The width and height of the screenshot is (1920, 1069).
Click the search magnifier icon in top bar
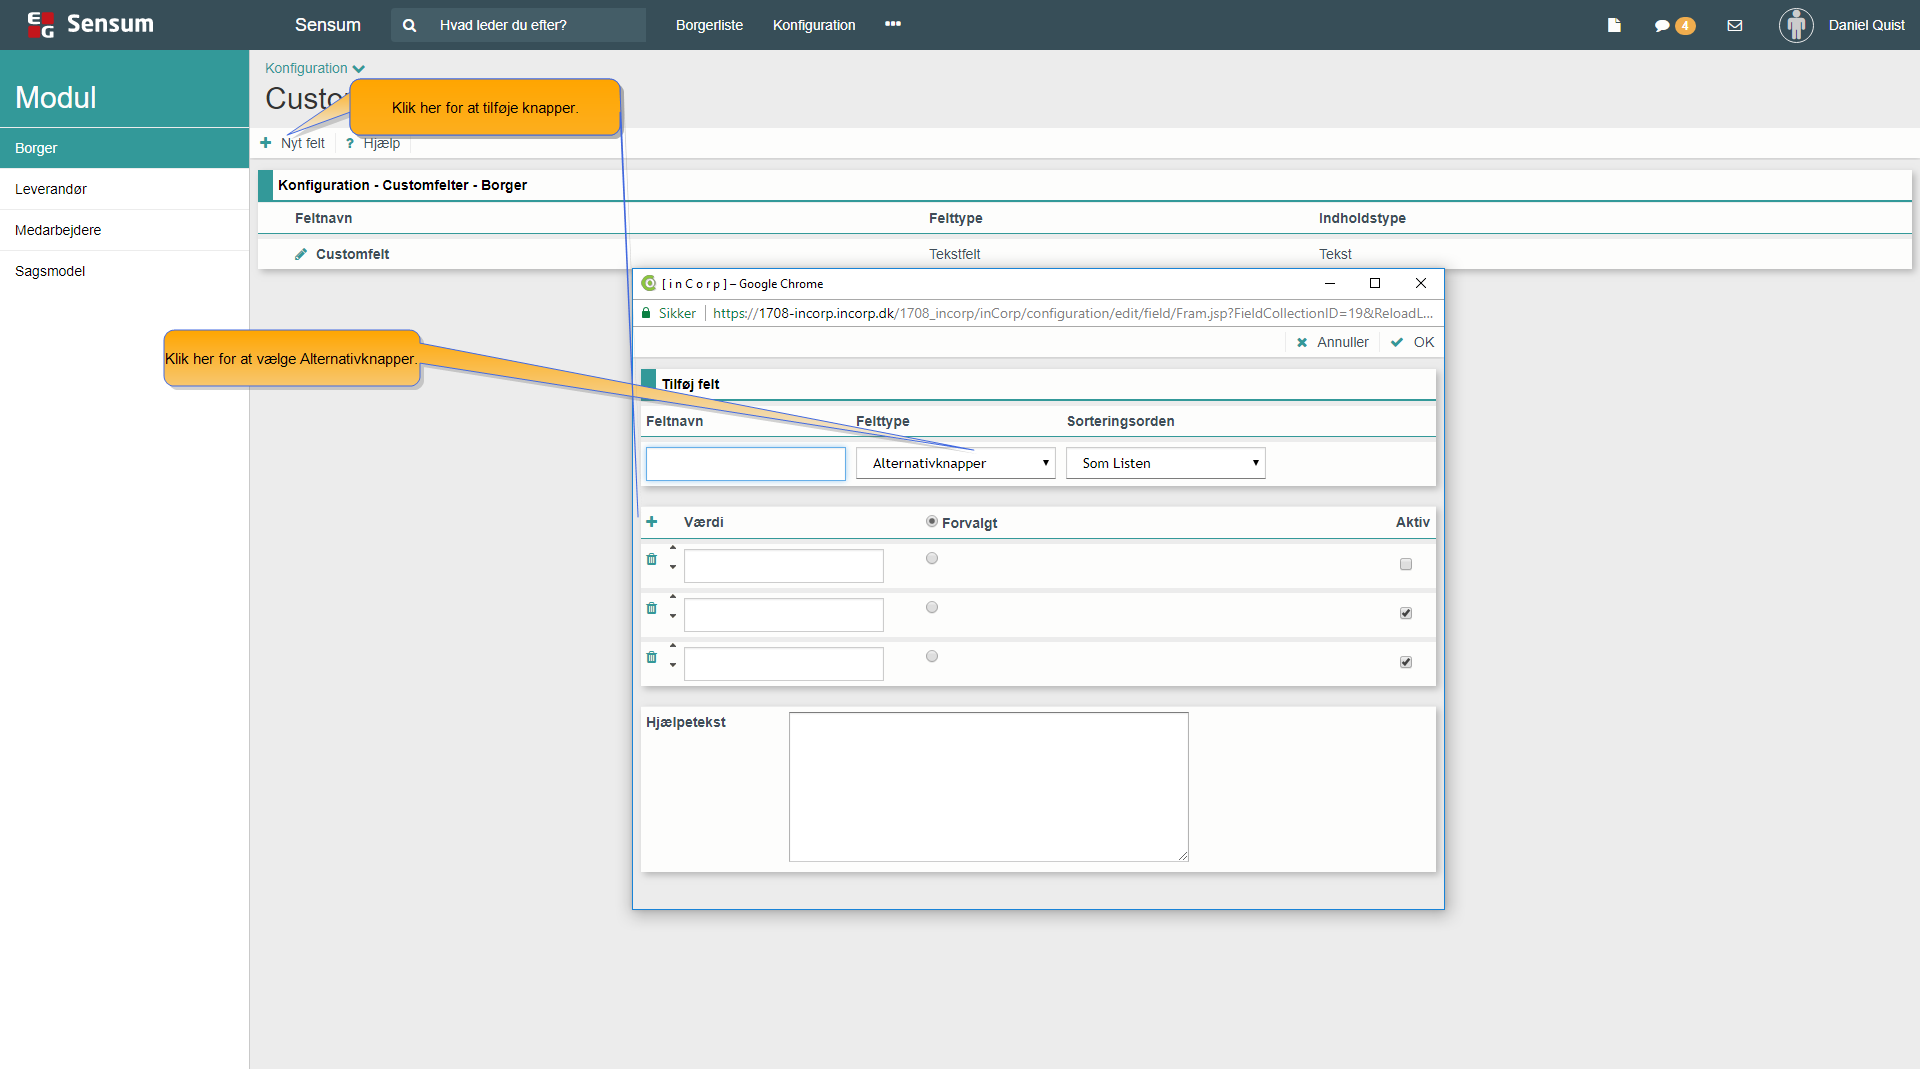click(x=409, y=25)
